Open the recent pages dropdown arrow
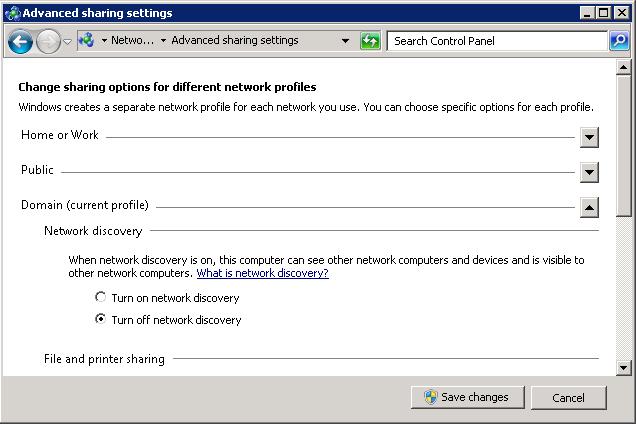This screenshot has width=636, height=424. point(67,42)
